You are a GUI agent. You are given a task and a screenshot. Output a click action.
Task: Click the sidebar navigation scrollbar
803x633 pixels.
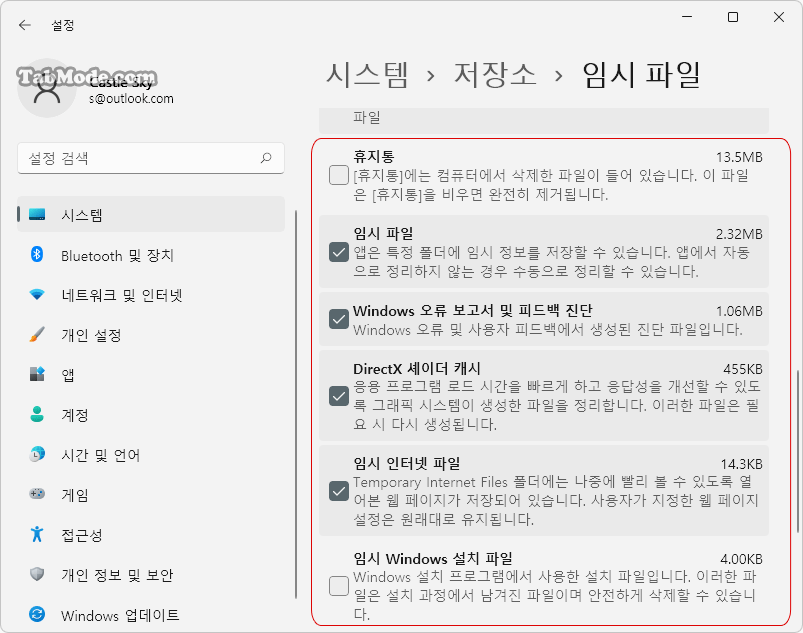[296, 405]
